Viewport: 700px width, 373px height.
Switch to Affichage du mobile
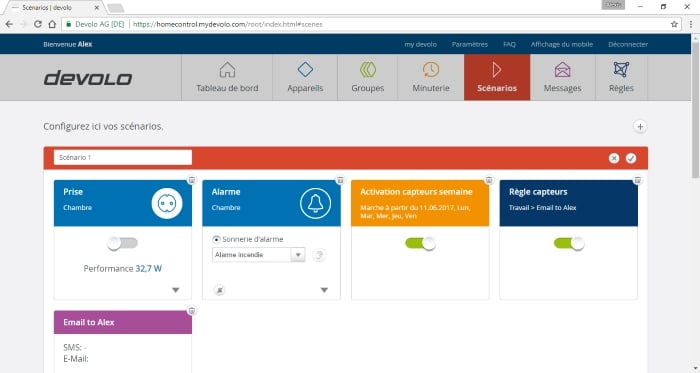562,44
